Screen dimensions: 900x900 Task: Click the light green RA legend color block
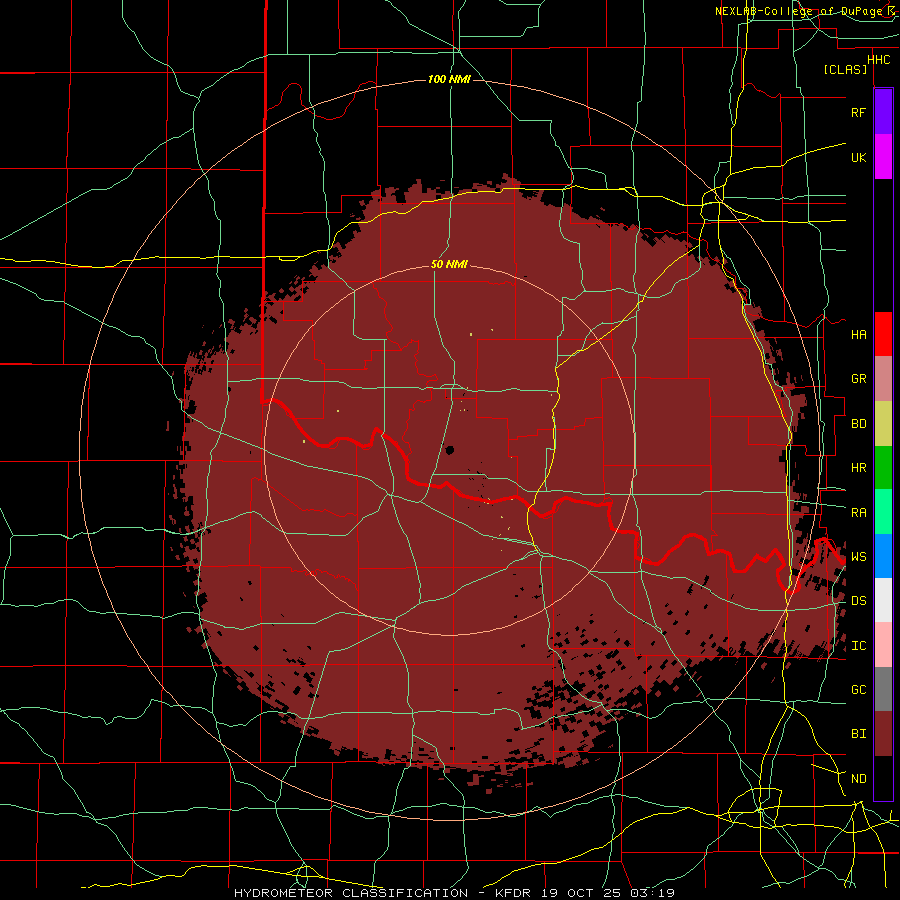pos(883,512)
